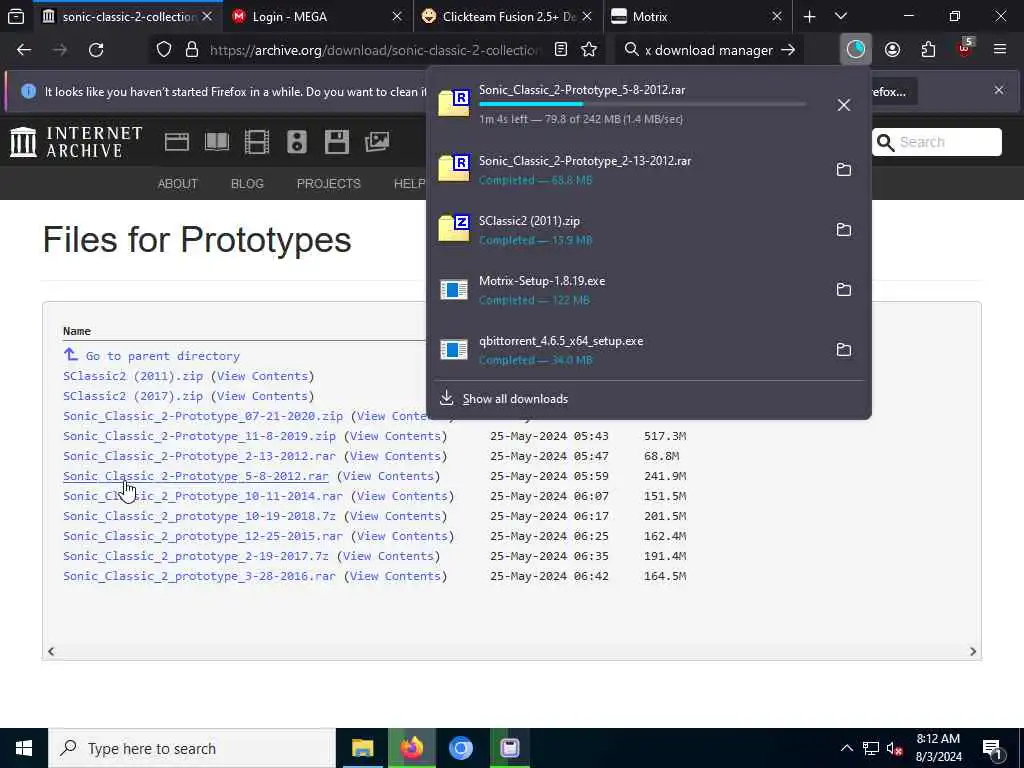Submit search with the arrow button
The height and width of the screenshot is (768, 1024).
pos(788,50)
